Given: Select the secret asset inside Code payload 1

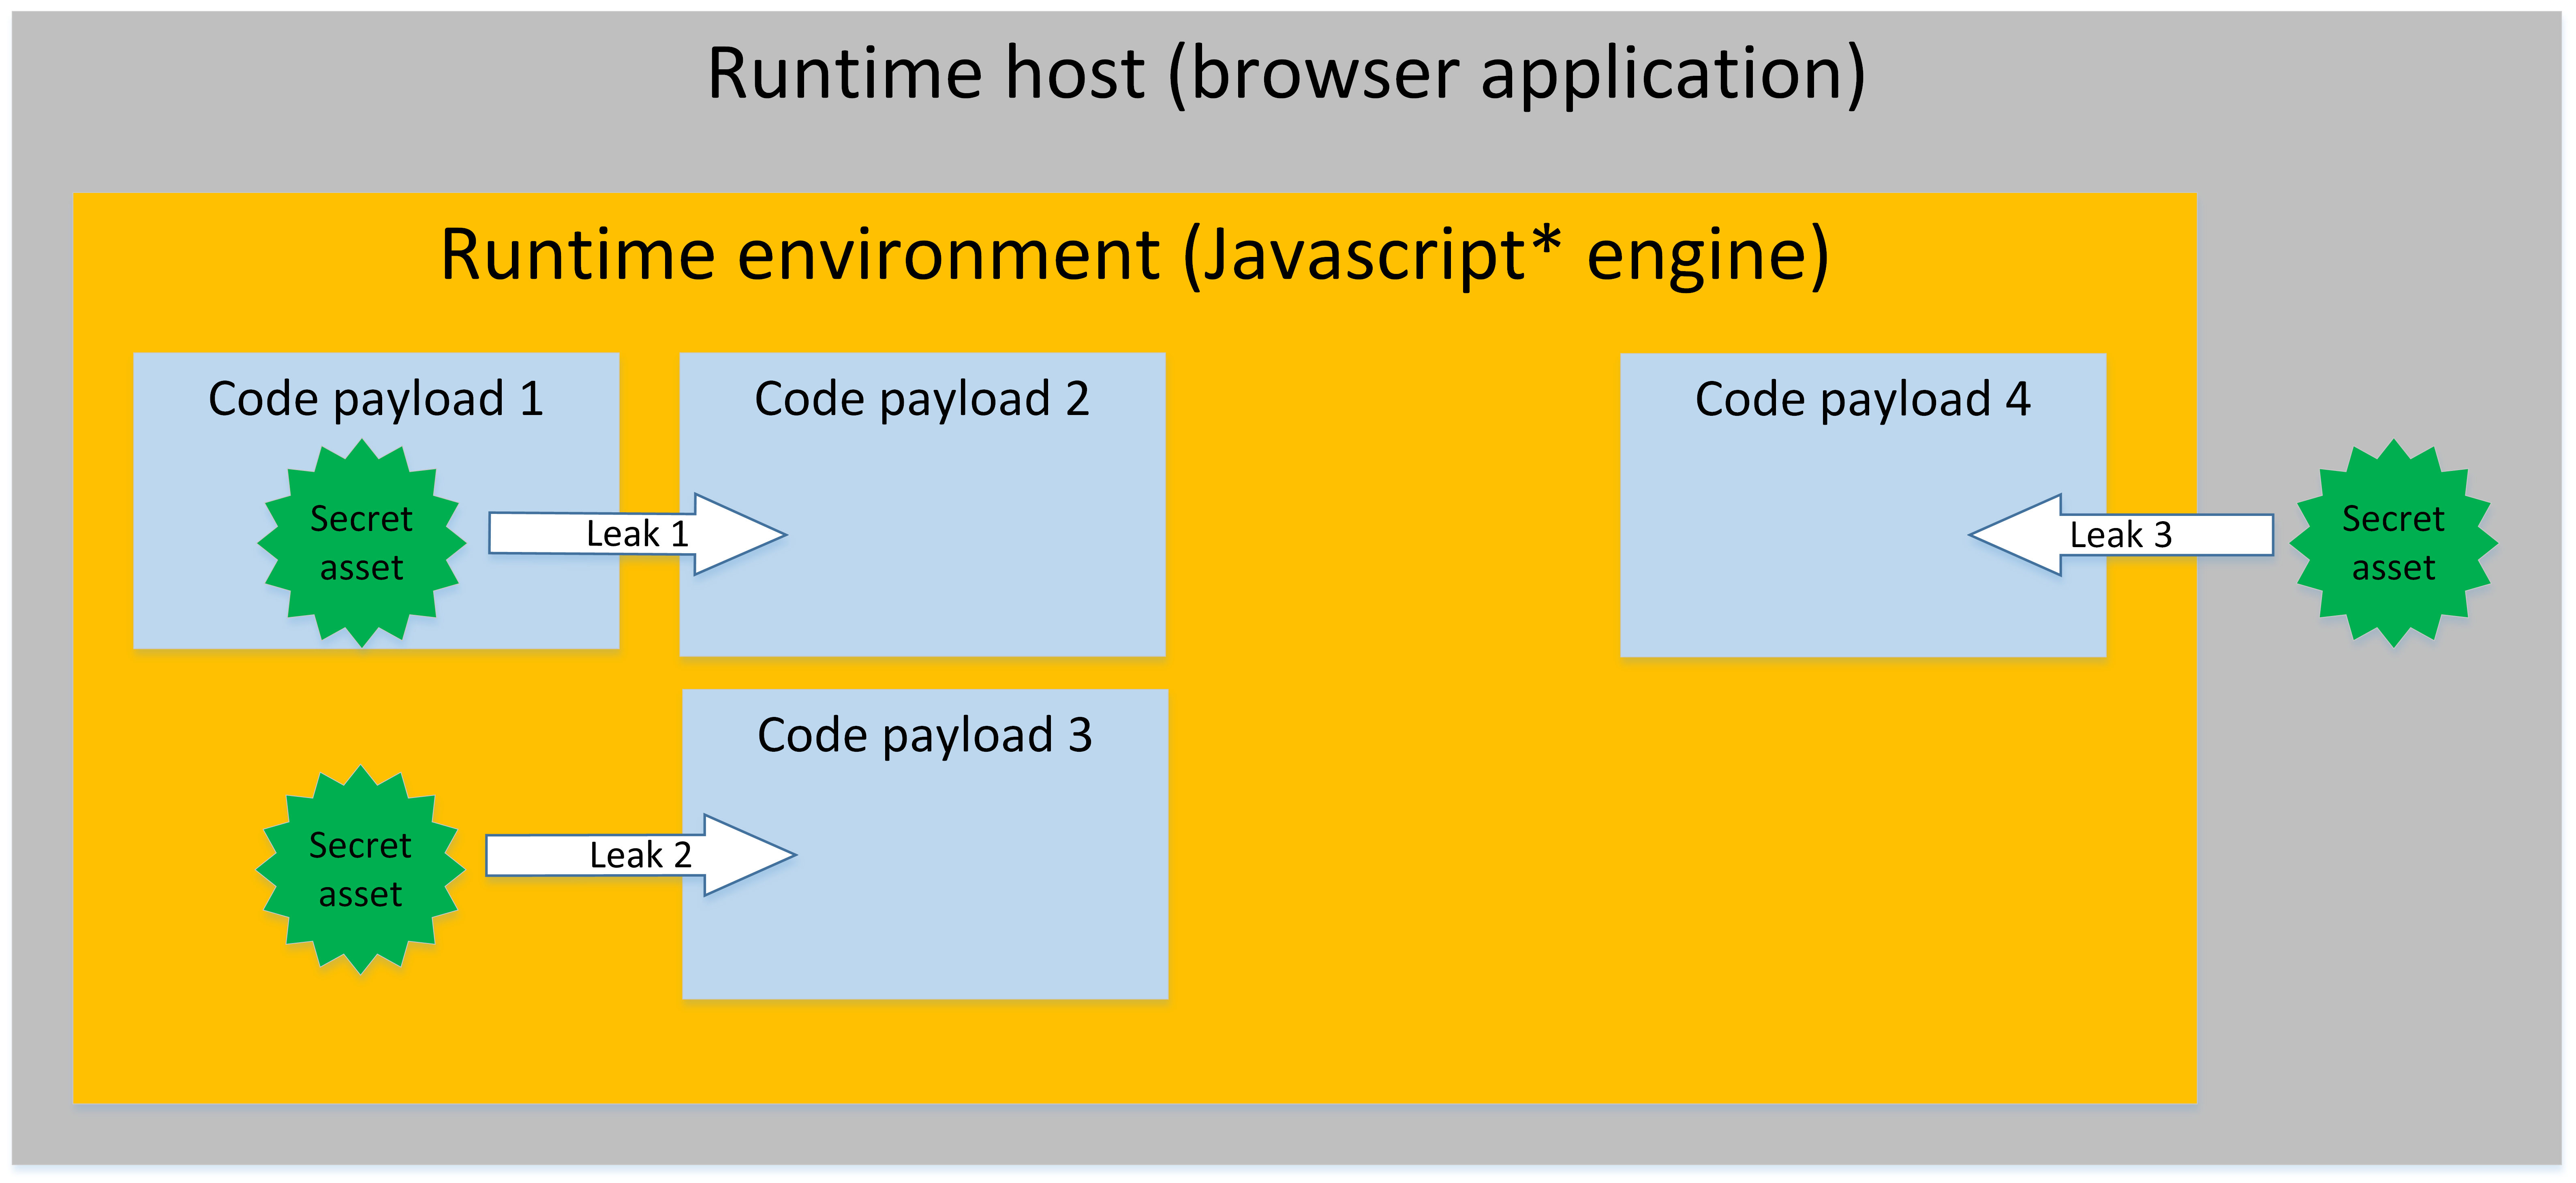Looking at the screenshot, I should (x=361, y=543).
